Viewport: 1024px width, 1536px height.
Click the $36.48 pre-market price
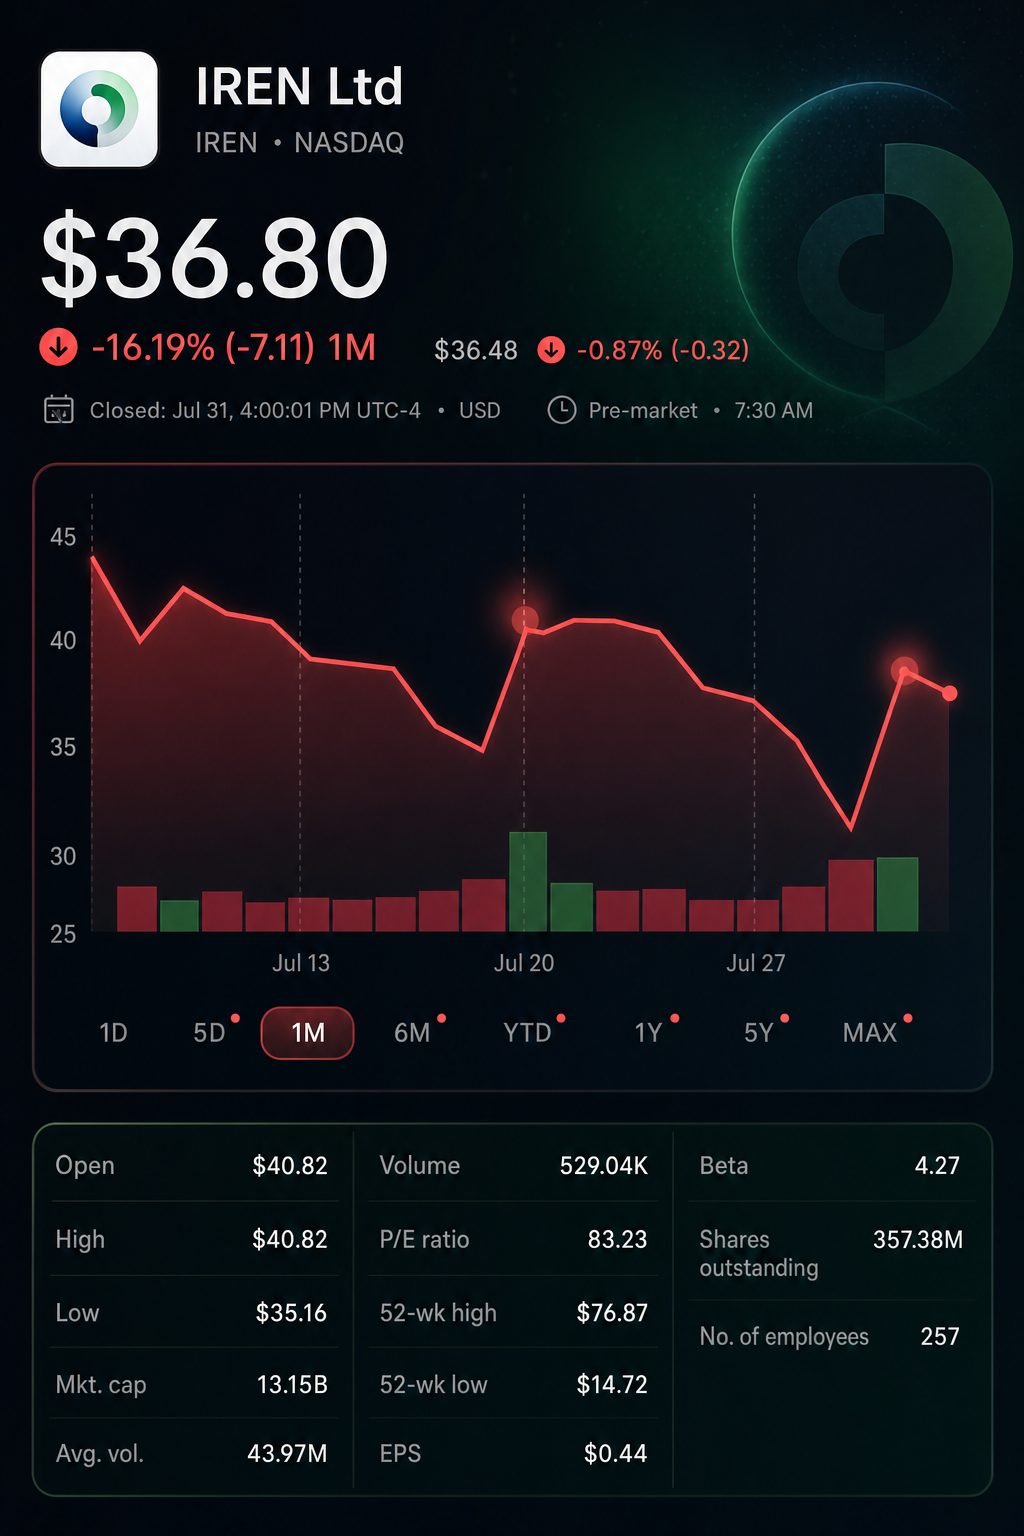(x=476, y=350)
